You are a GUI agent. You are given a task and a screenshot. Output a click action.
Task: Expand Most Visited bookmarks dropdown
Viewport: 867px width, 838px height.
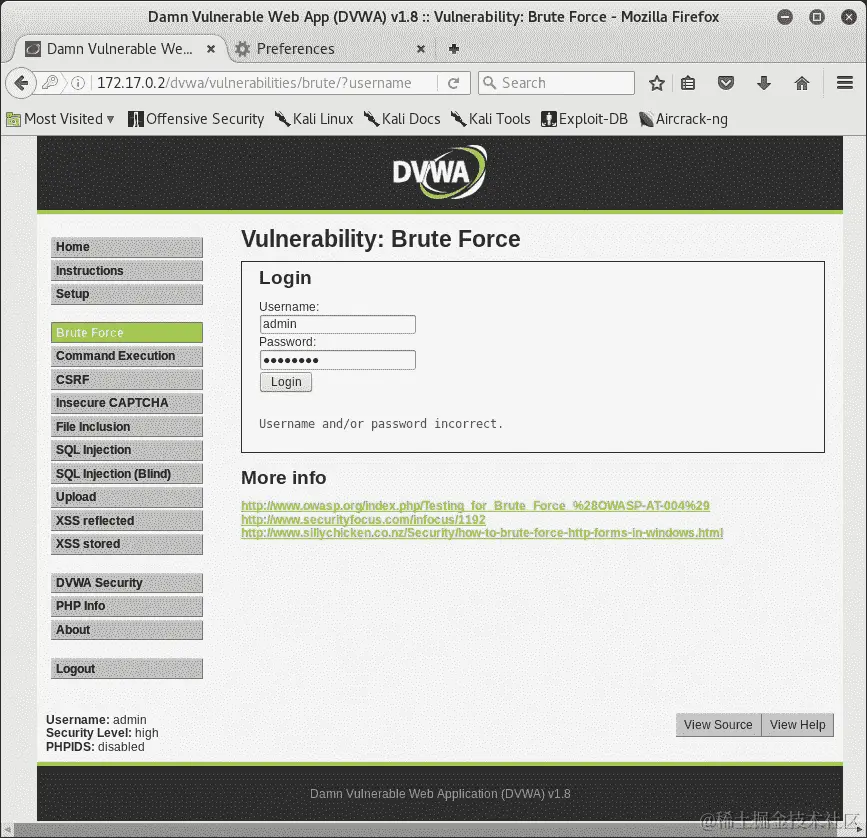pos(60,119)
